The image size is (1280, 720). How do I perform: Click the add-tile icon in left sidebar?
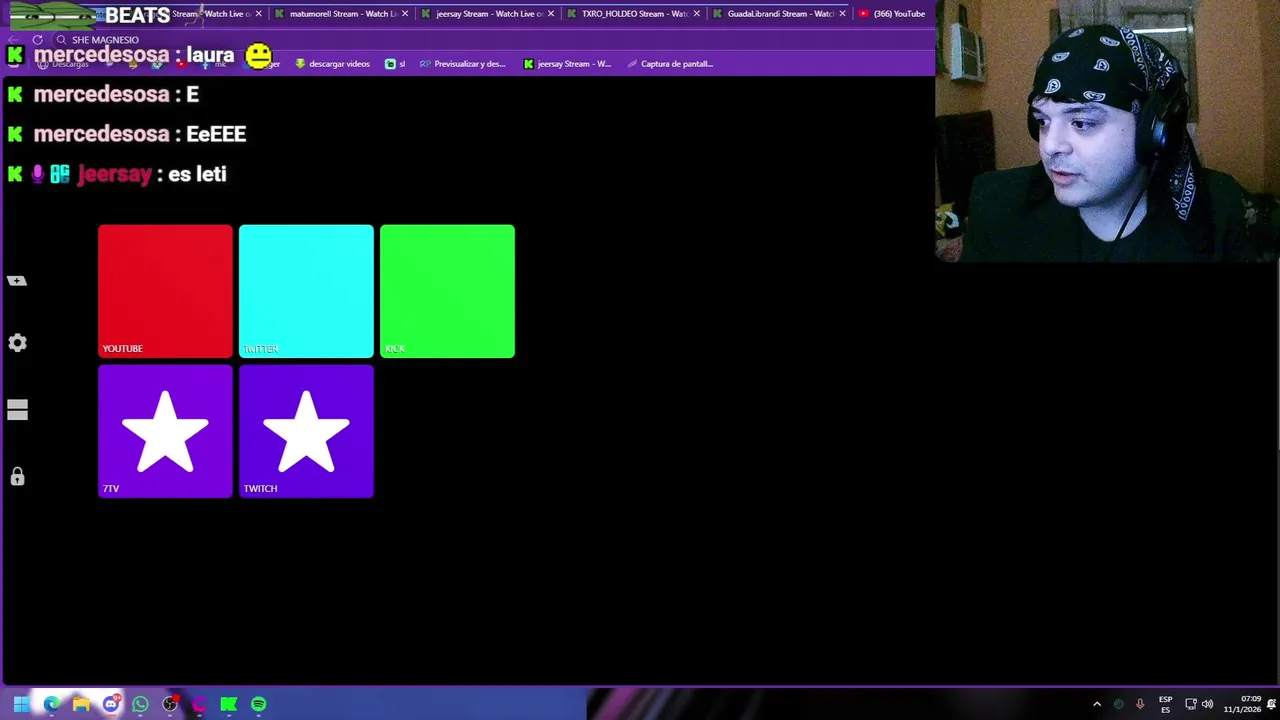[x=17, y=280]
